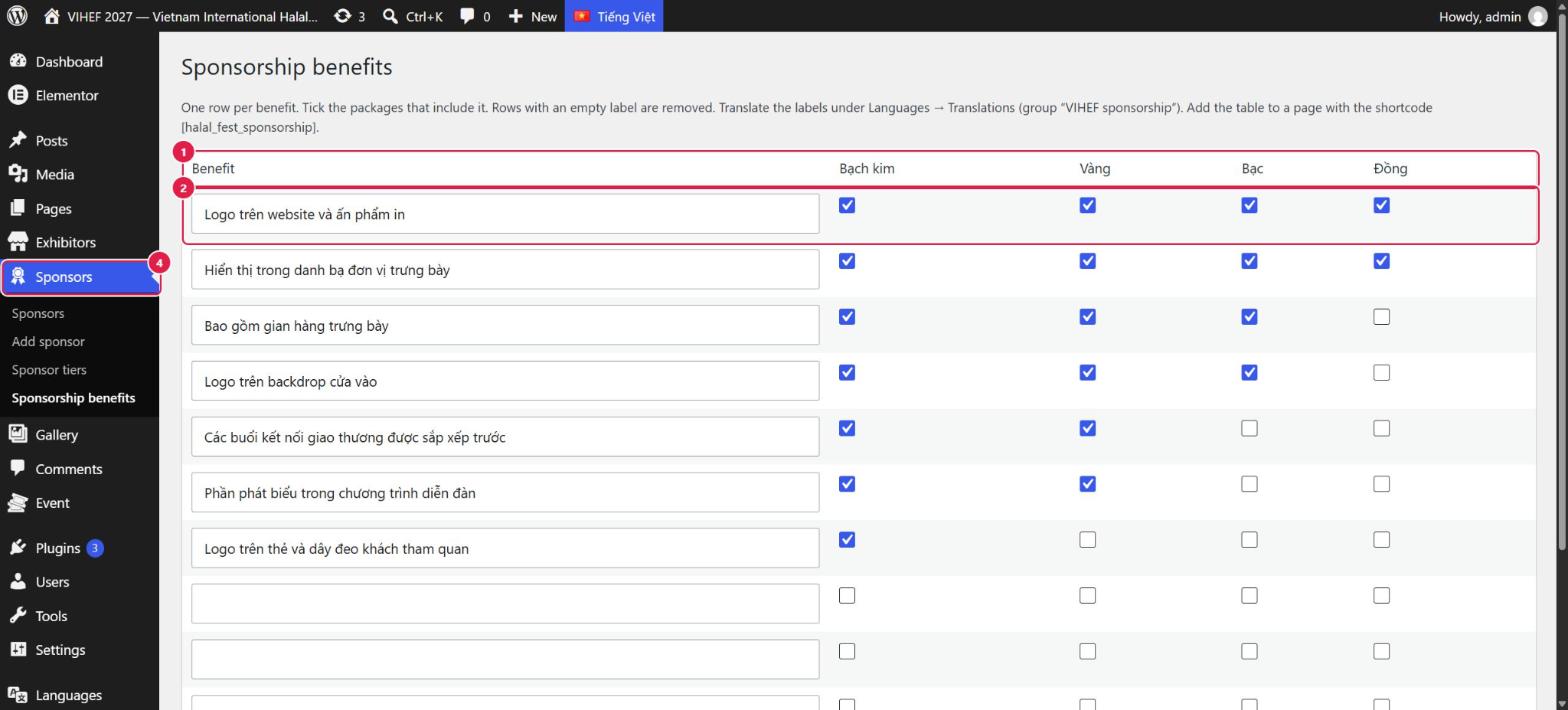
Task: Click the Plugins plug icon
Action: 17,548
